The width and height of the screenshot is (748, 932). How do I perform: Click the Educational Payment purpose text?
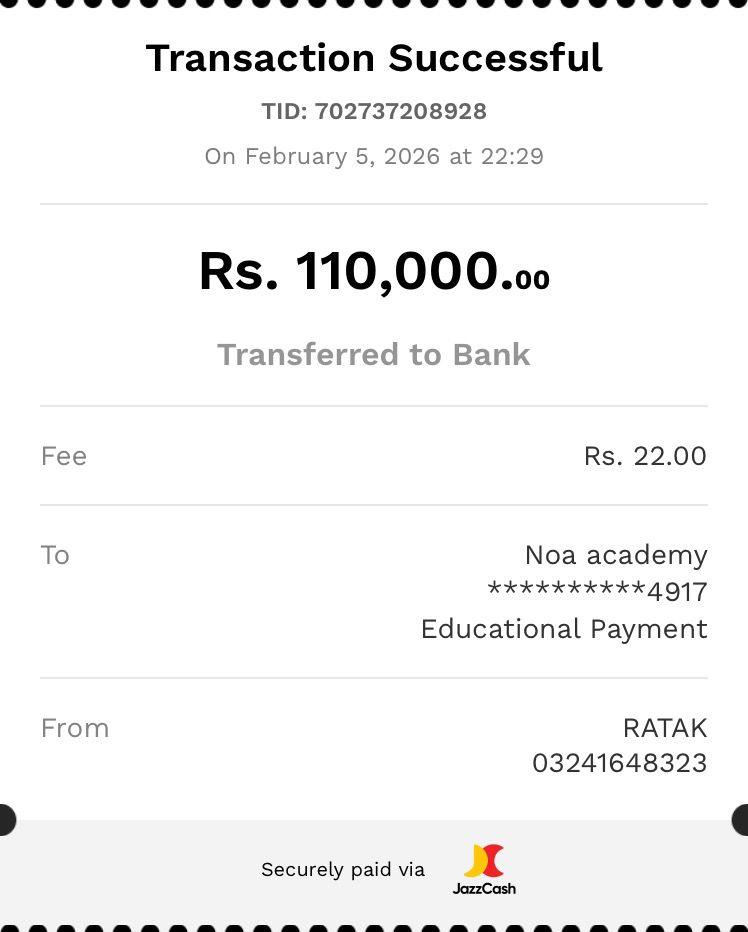[x=564, y=629]
